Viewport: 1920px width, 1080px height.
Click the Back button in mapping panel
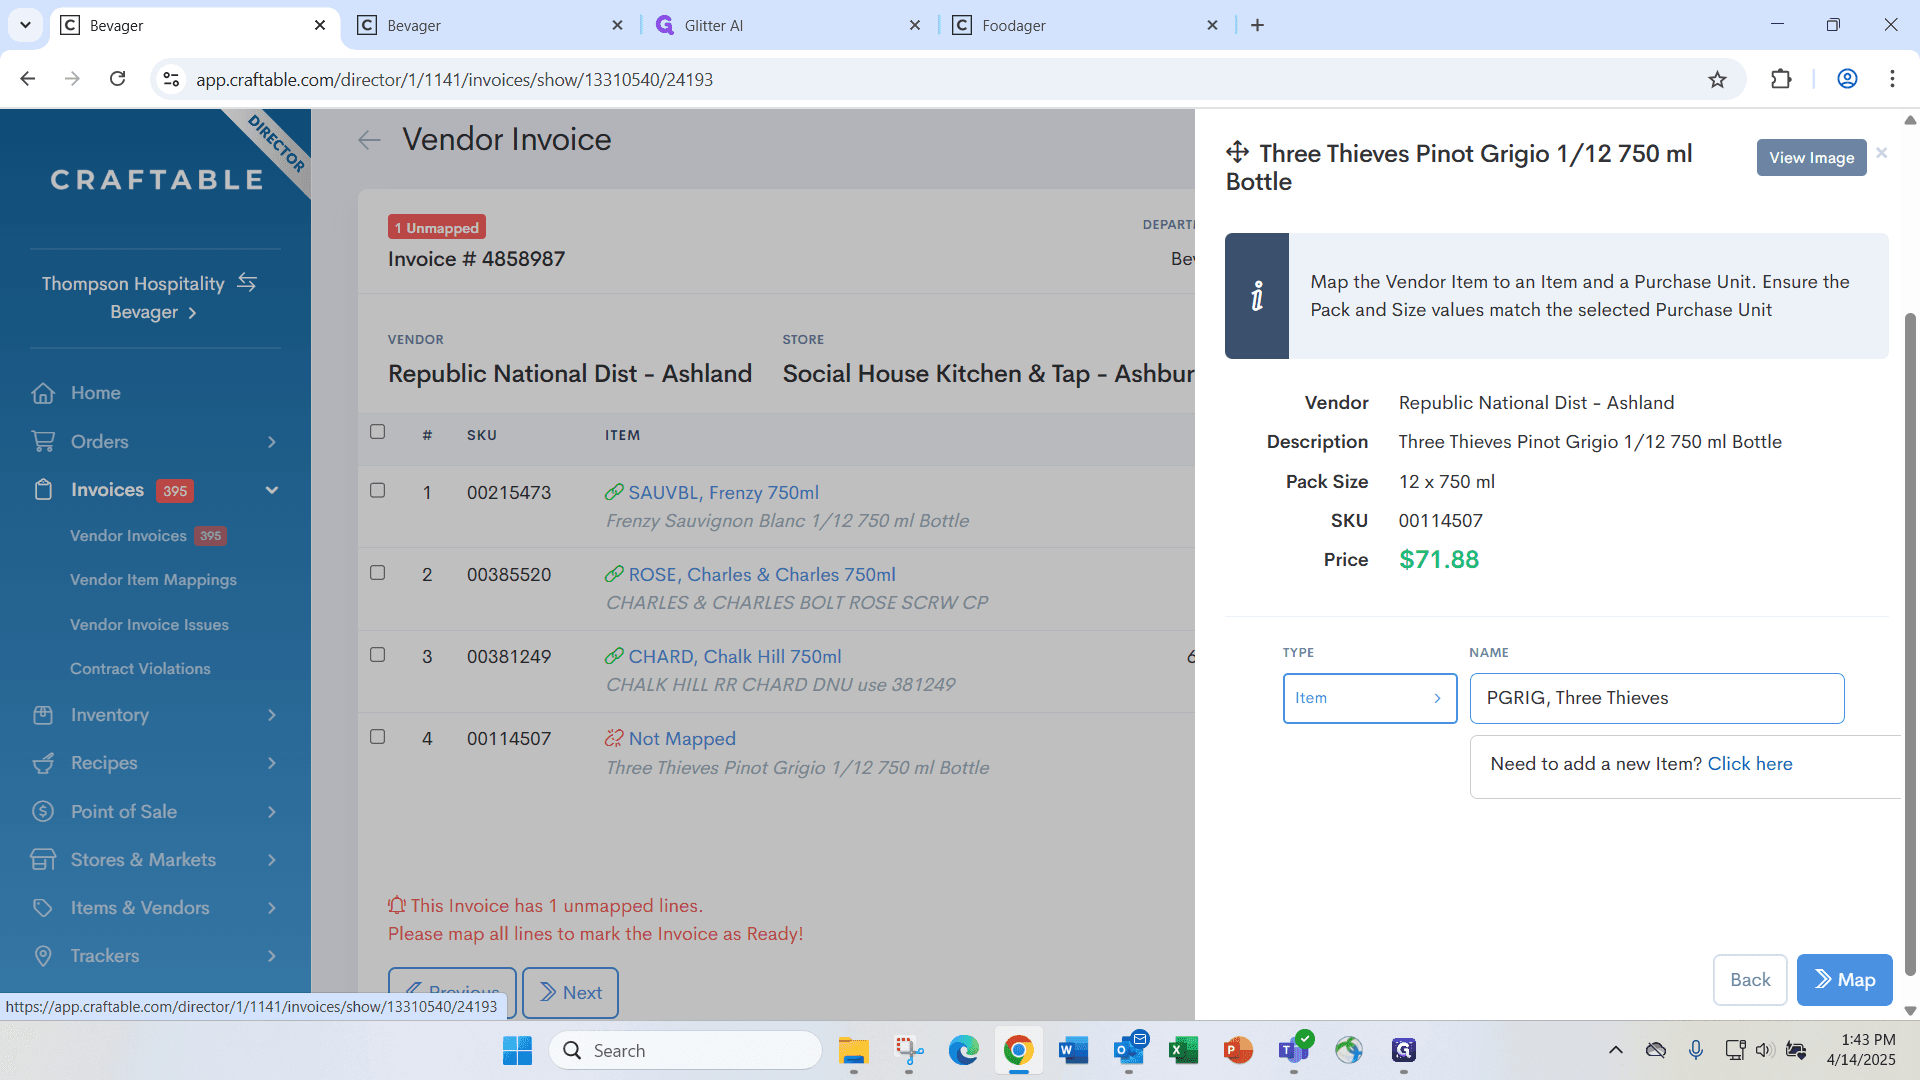point(1750,980)
